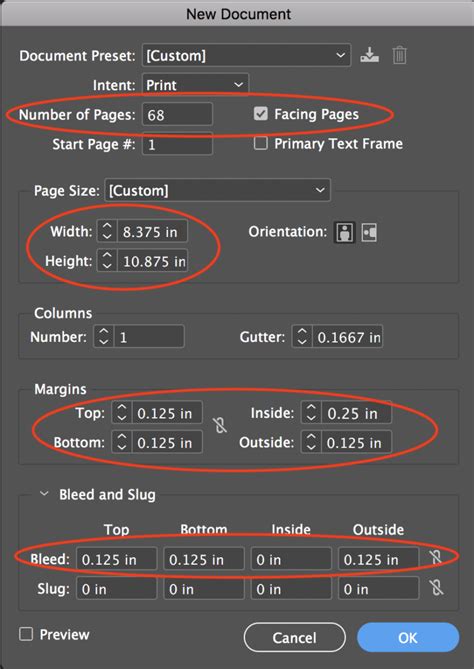
Task: Click Outside margin stepper arrows
Action: [x=311, y=442]
